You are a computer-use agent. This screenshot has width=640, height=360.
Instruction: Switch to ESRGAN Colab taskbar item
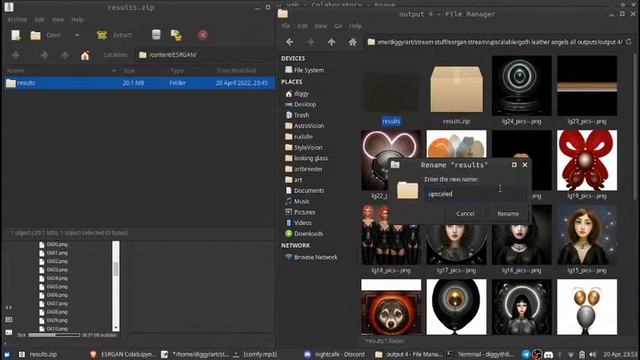123,354
